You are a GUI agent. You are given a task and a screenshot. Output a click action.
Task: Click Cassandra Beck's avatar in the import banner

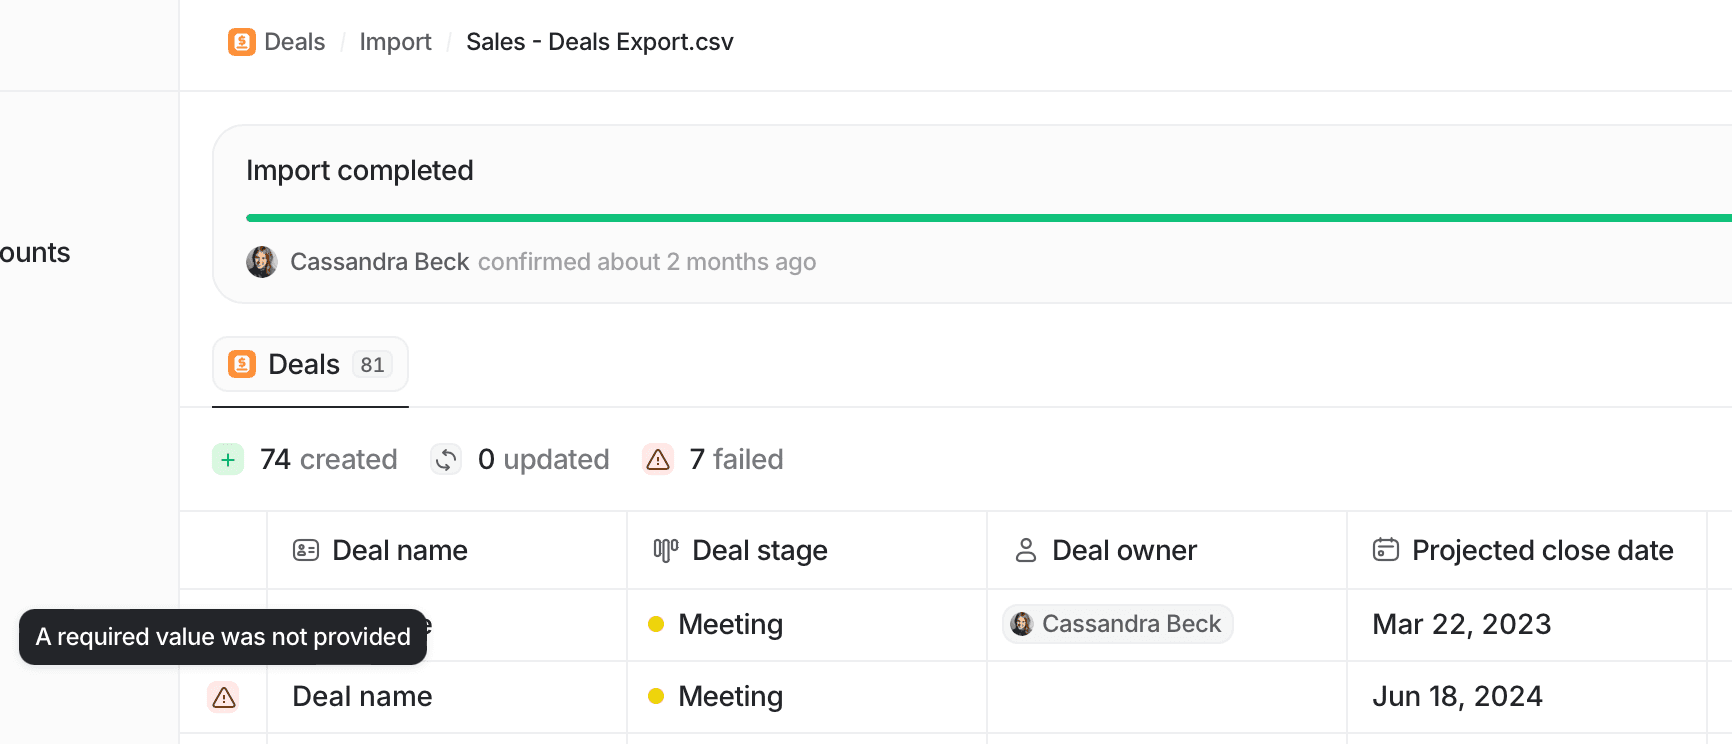(261, 261)
